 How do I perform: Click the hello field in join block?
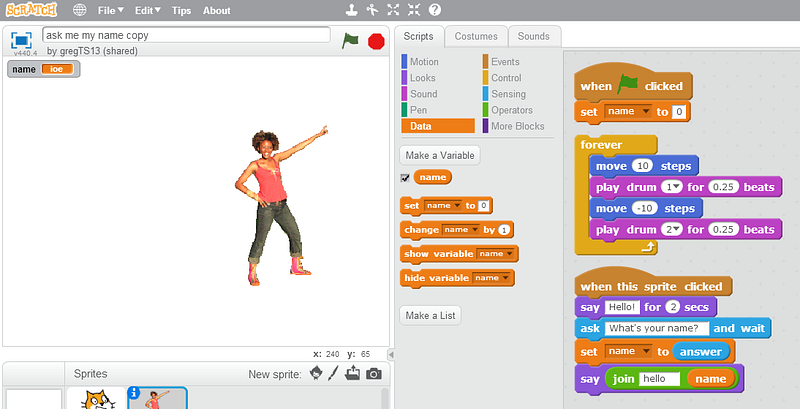[659, 379]
